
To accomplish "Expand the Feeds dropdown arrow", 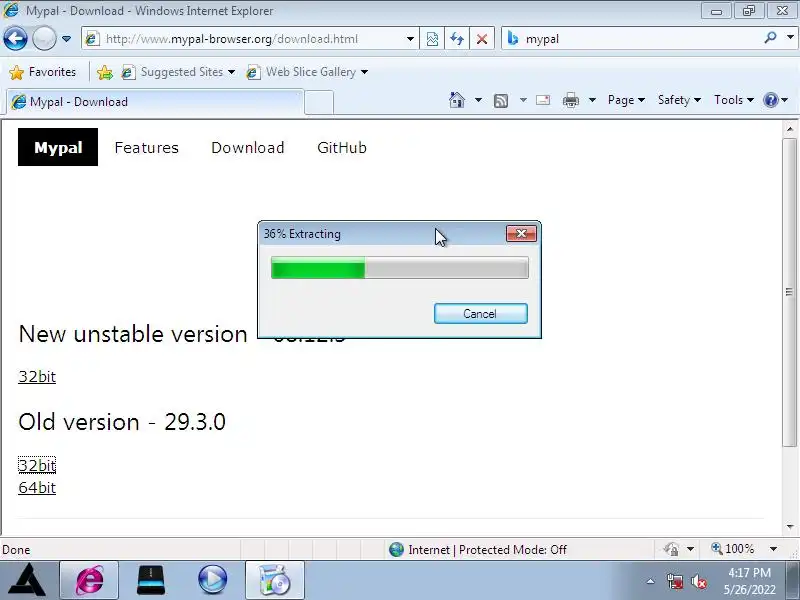I will click(x=523, y=100).
